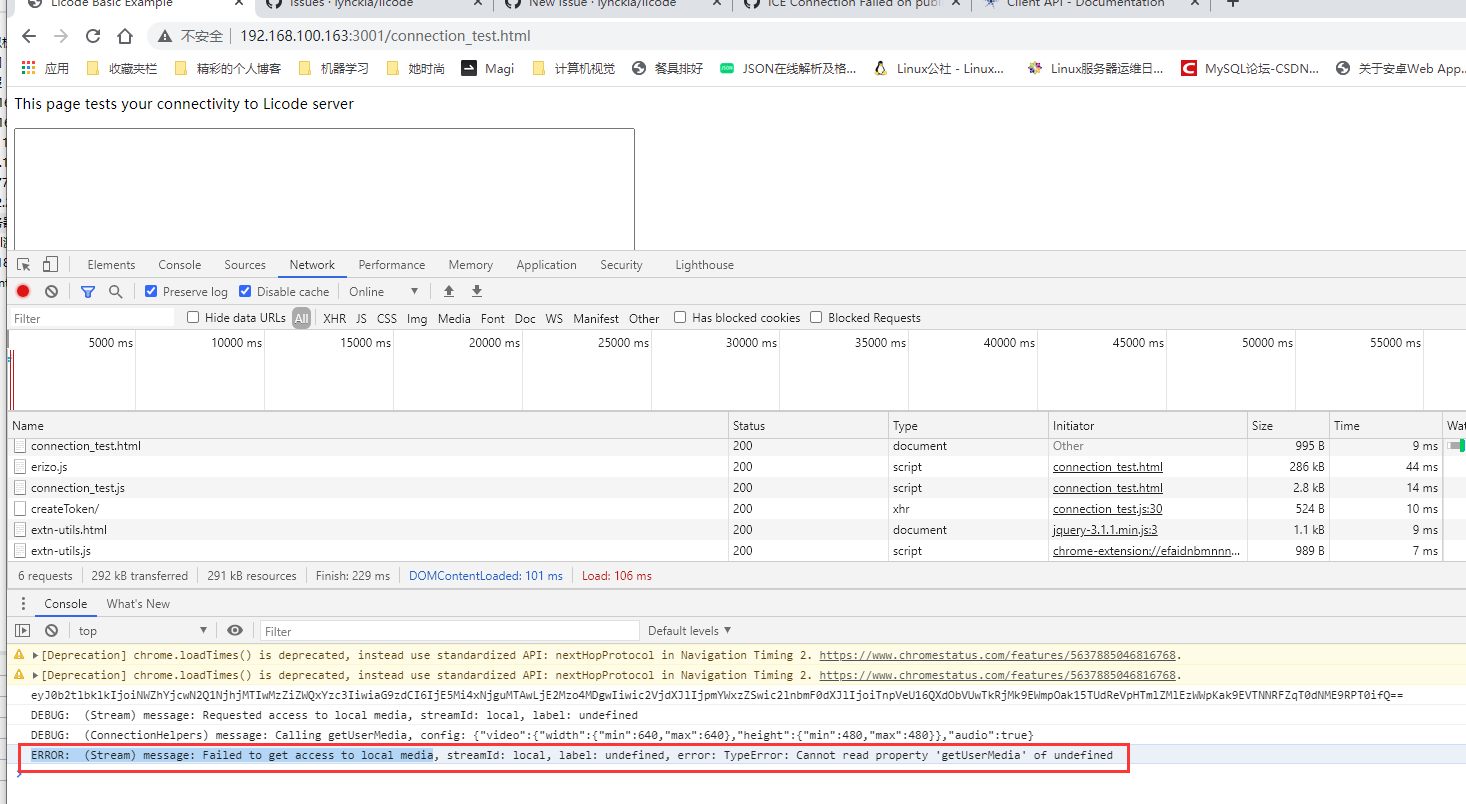
Task: Open first chromestatus.com features link
Action: pos(999,655)
